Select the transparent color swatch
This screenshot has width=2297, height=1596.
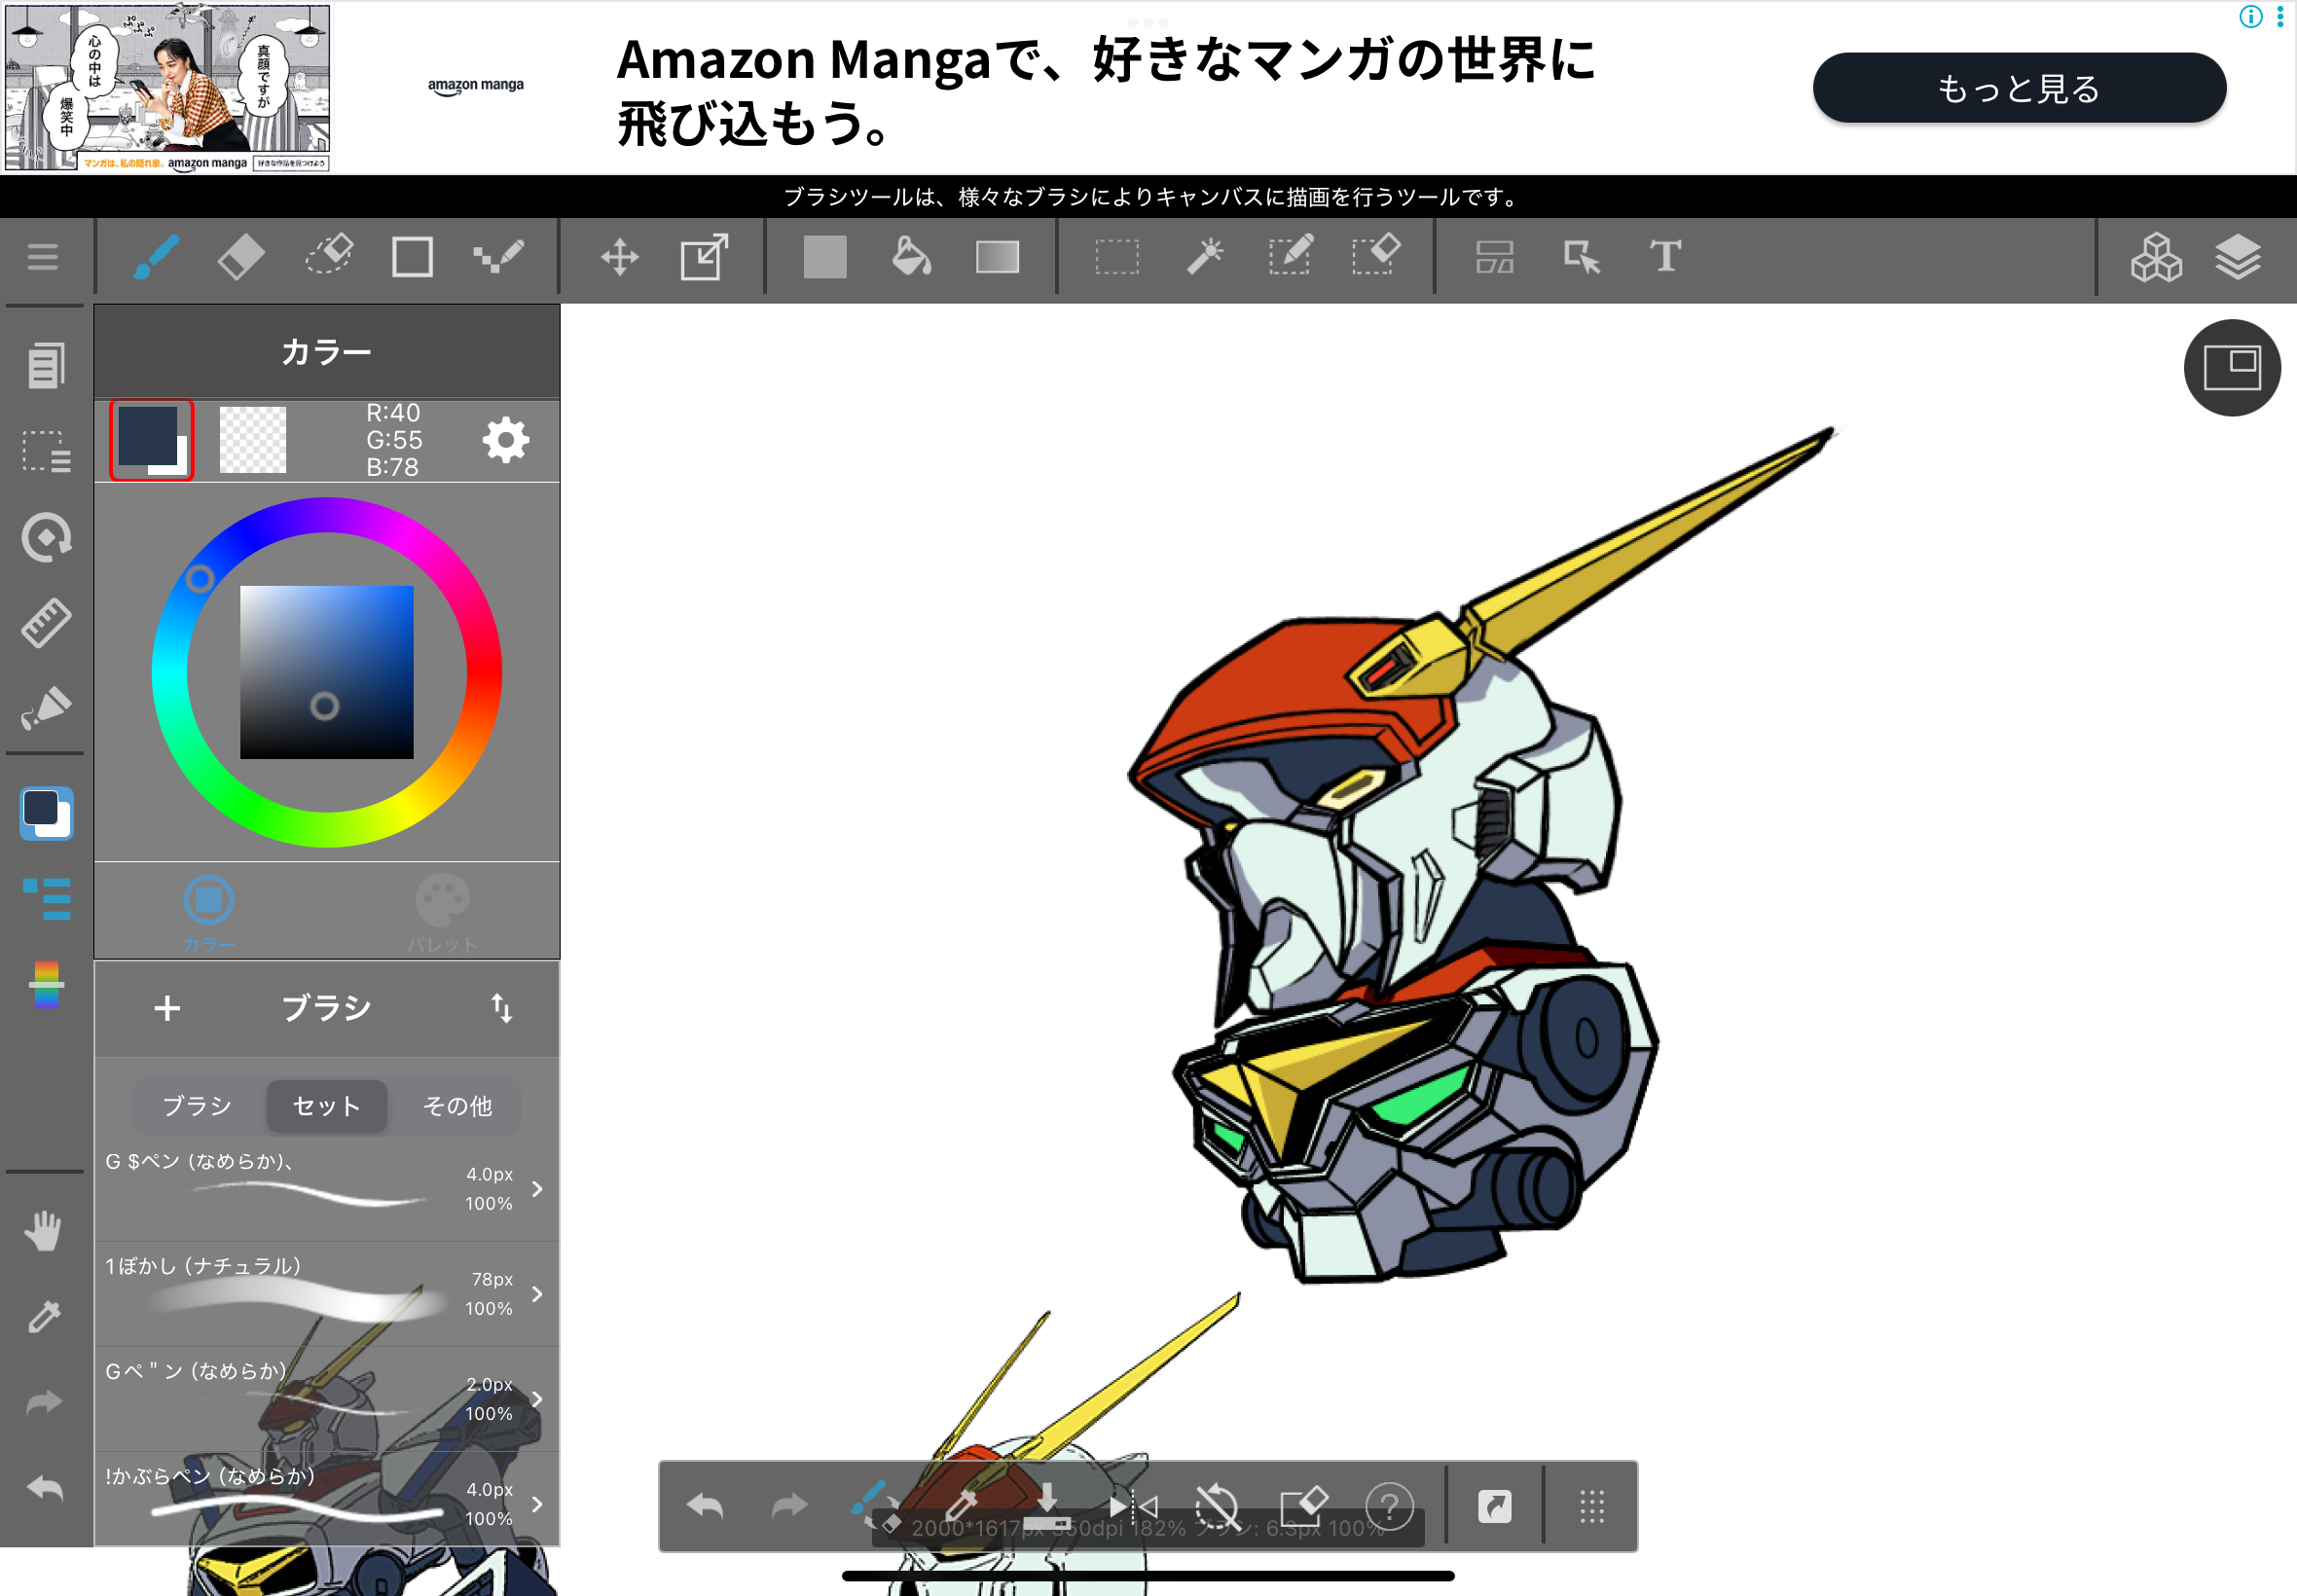[x=252, y=440]
